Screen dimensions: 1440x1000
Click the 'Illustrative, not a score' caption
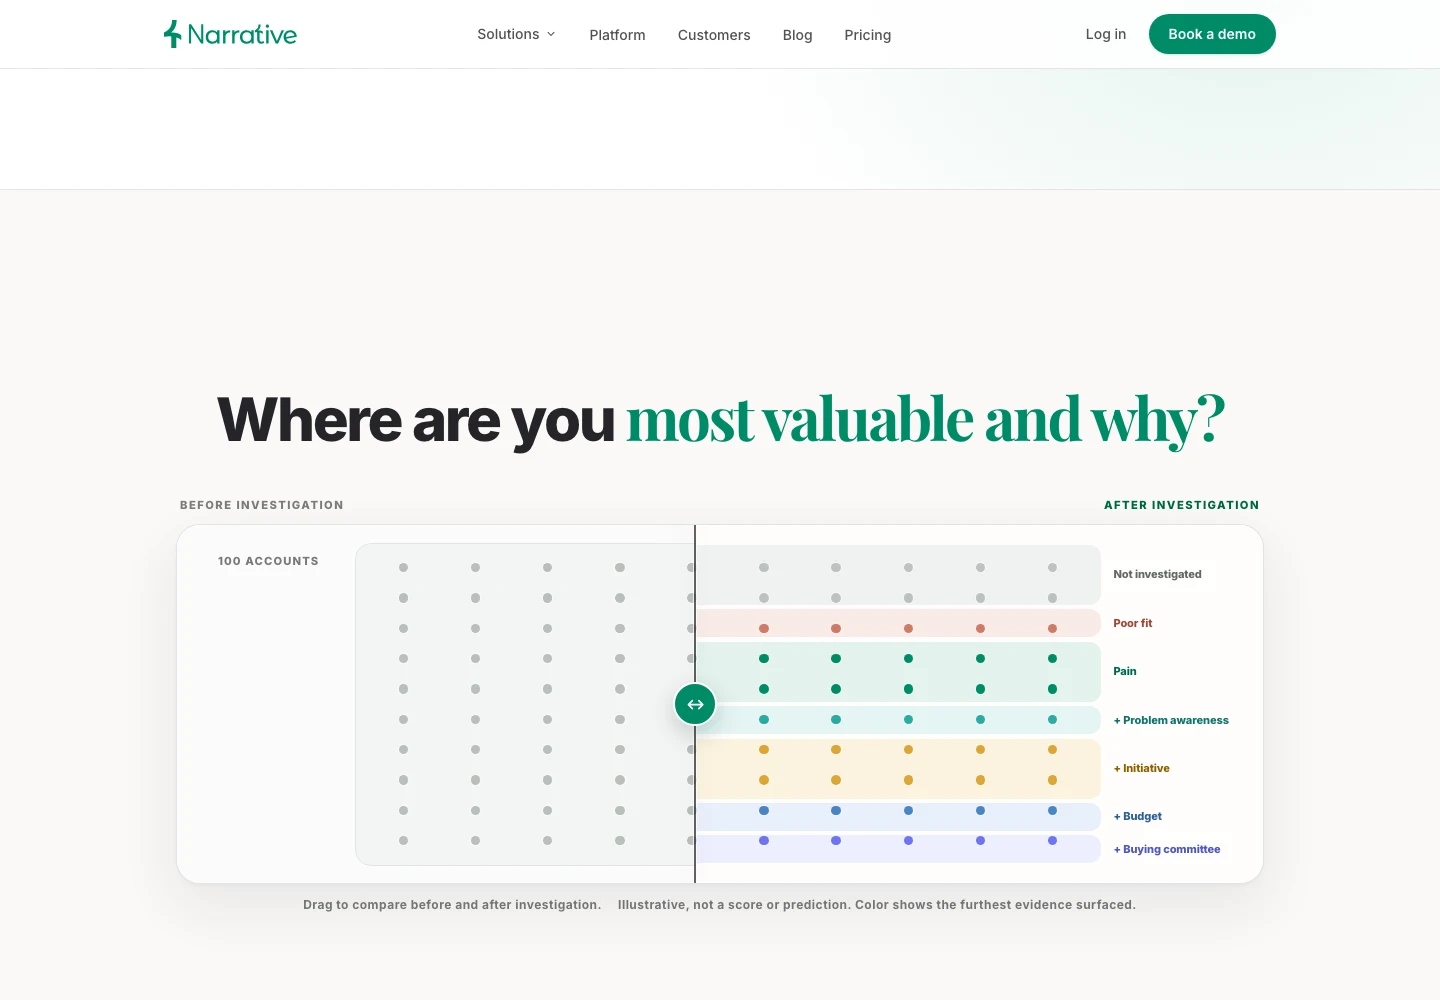point(877,905)
